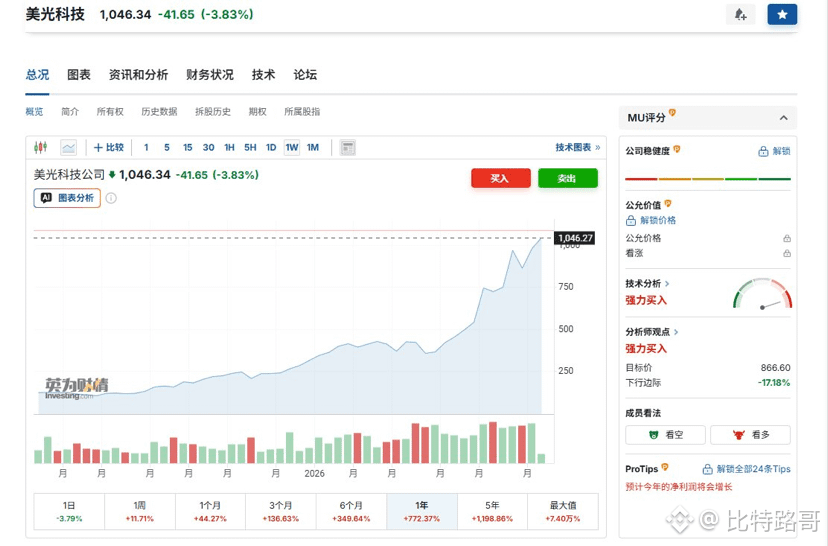This screenshot has height=546, width=828.
Task: Select 概览 sub-tab
Action: (x=34, y=111)
